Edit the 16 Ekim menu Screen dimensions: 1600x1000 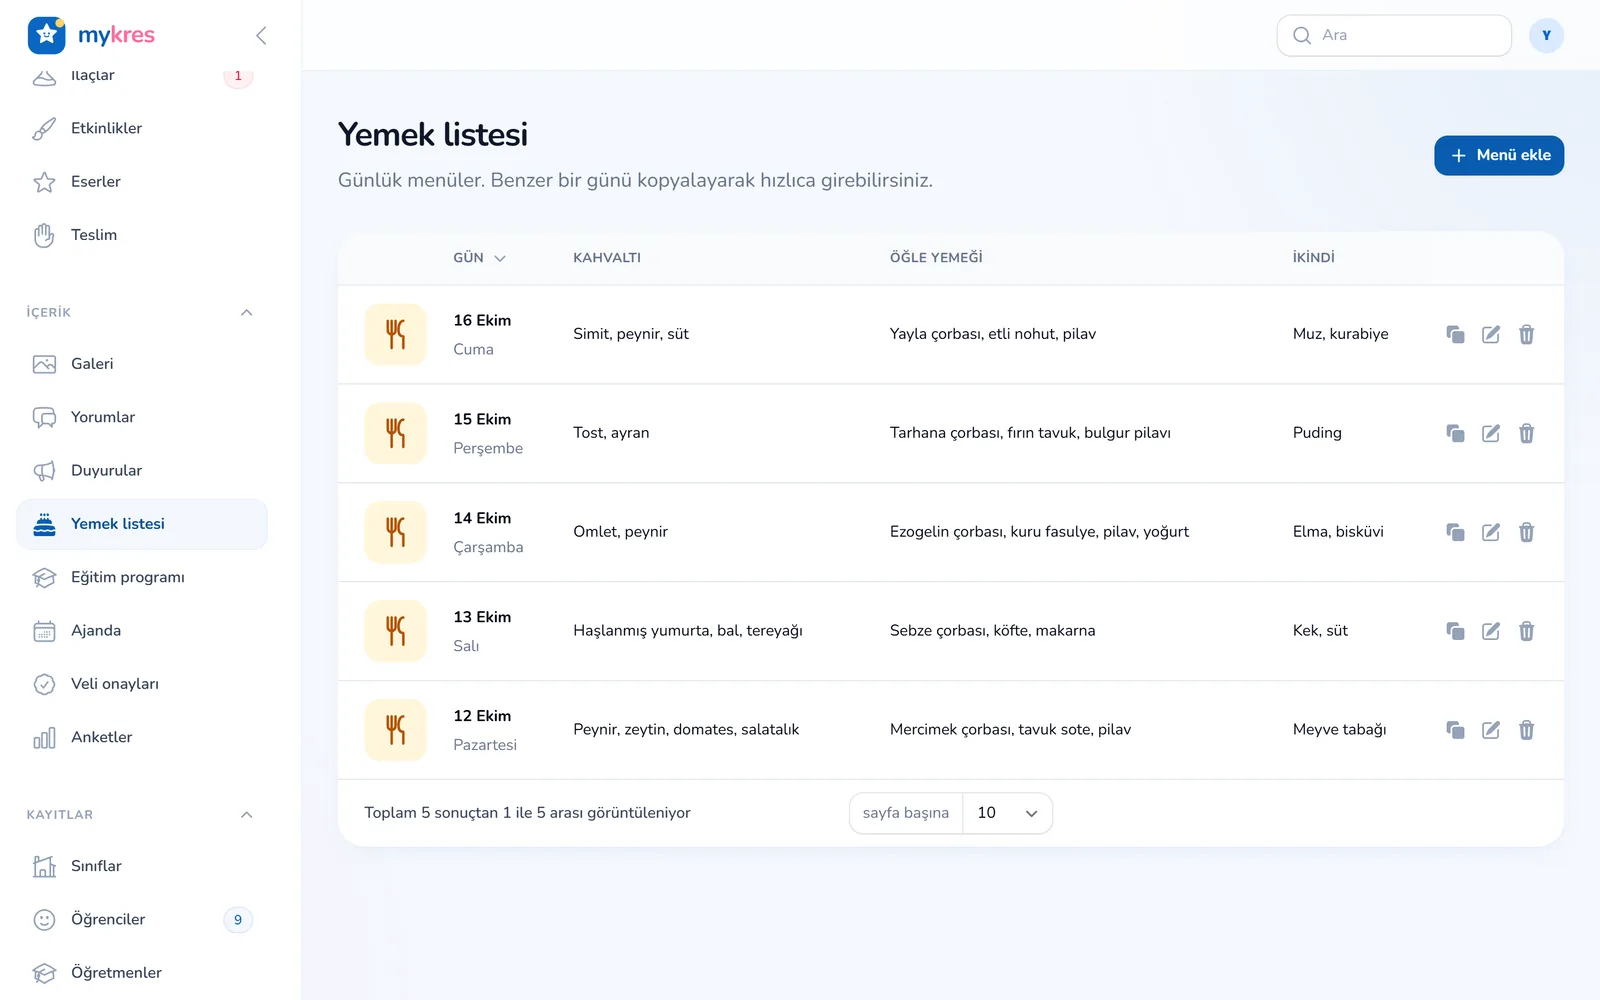click(1491, 334)
